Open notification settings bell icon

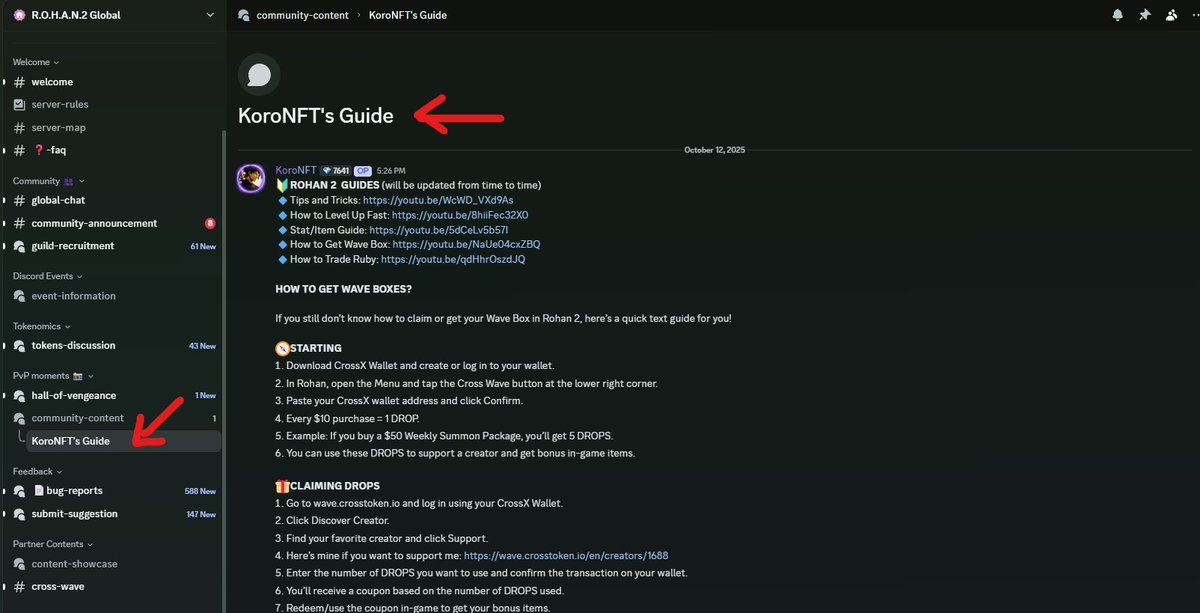coord(1118,15)
